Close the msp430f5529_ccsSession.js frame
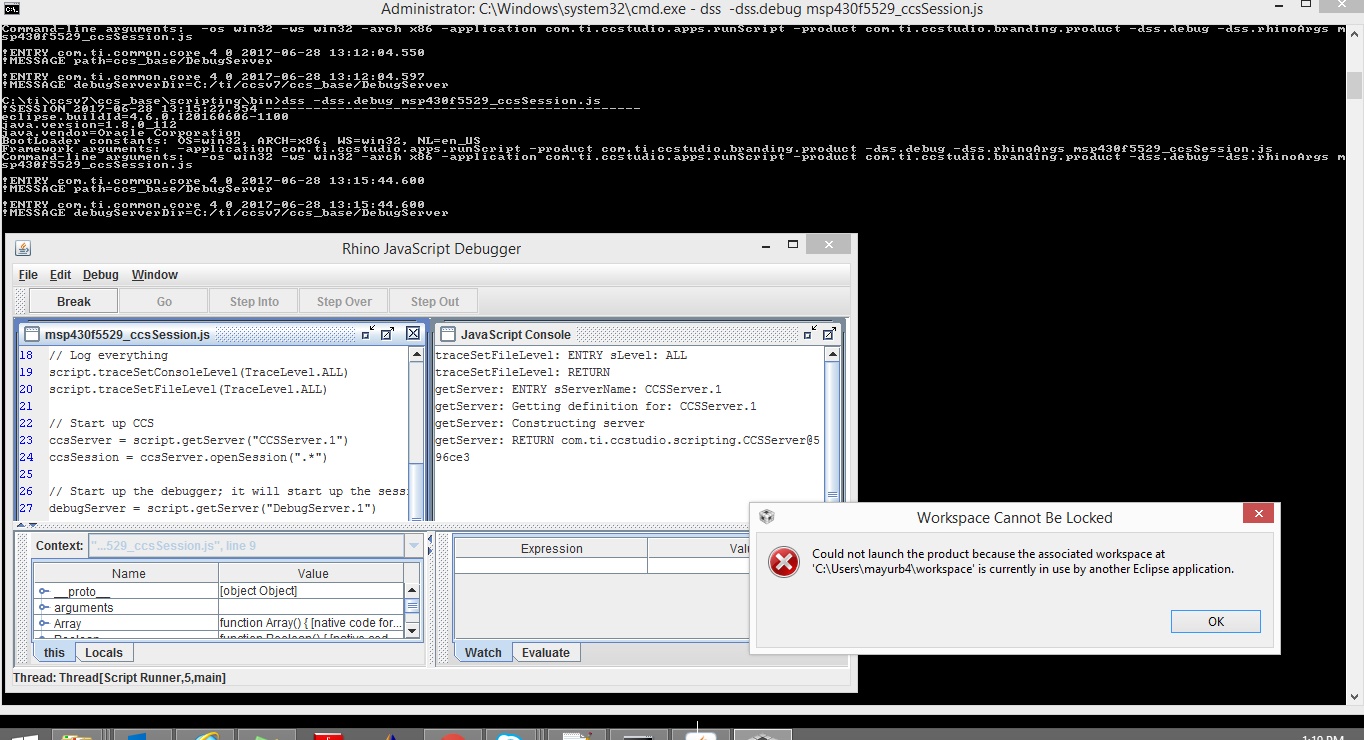1364x740 pixels. pos(412,333)
